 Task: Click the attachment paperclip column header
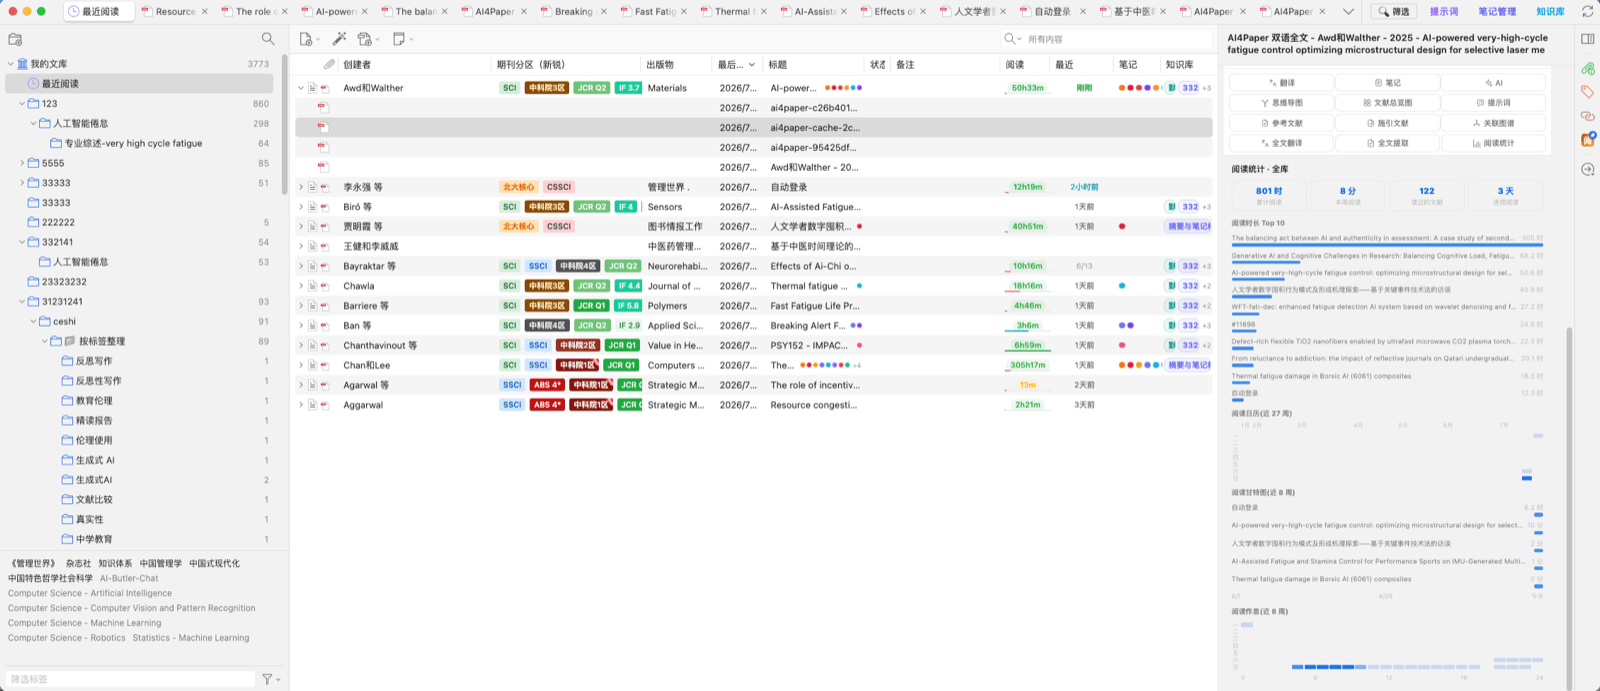tap(328, 64)
